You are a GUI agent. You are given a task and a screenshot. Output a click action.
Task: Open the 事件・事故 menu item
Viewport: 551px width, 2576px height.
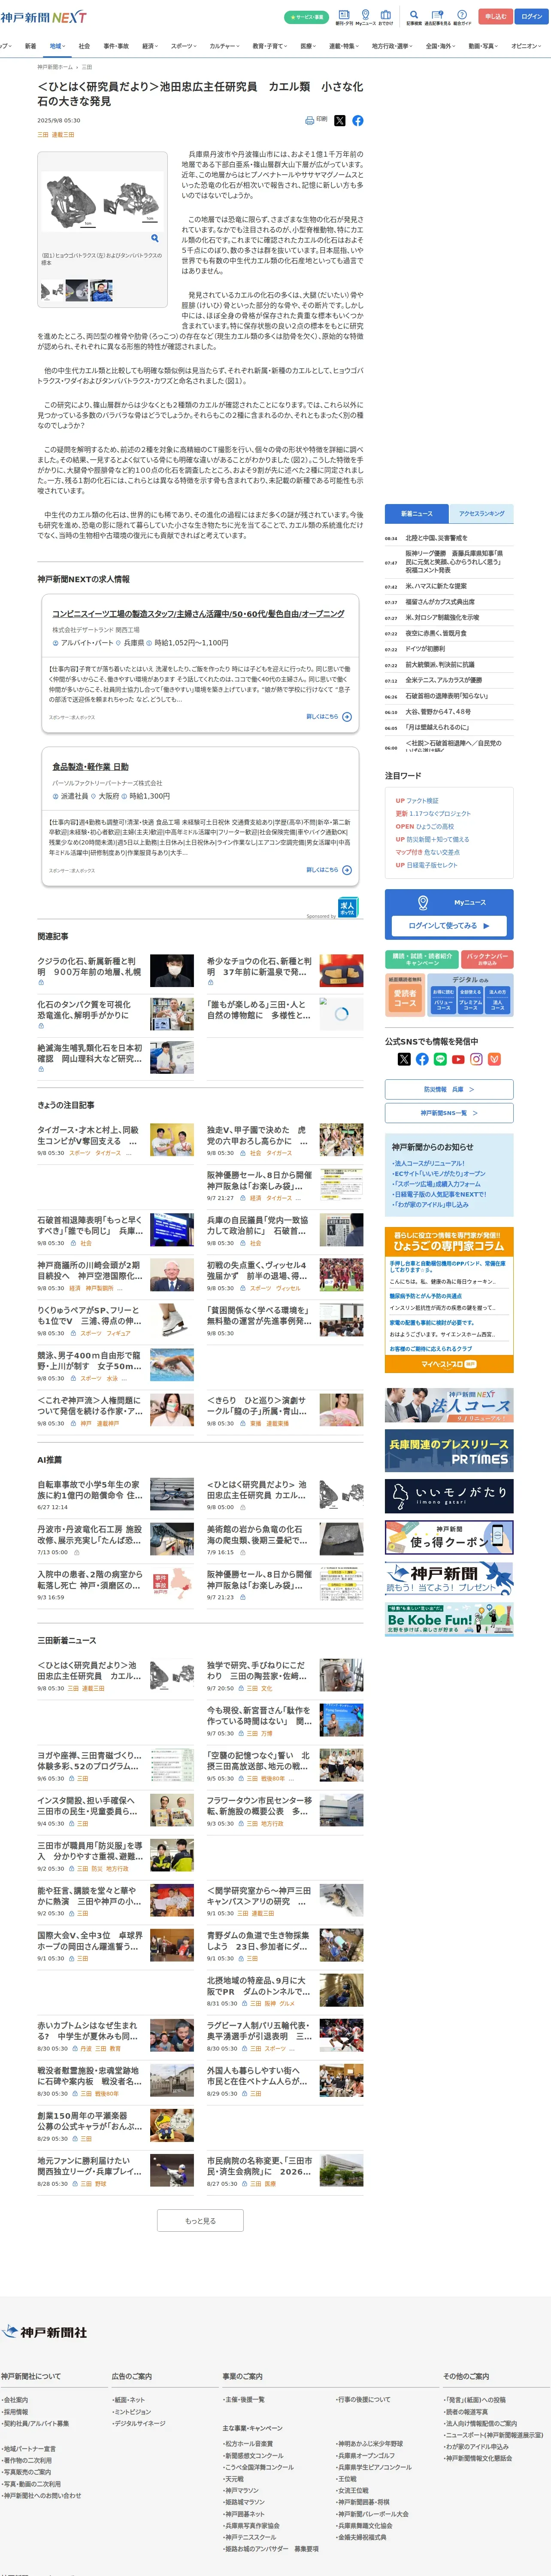(x=116, y=46)
